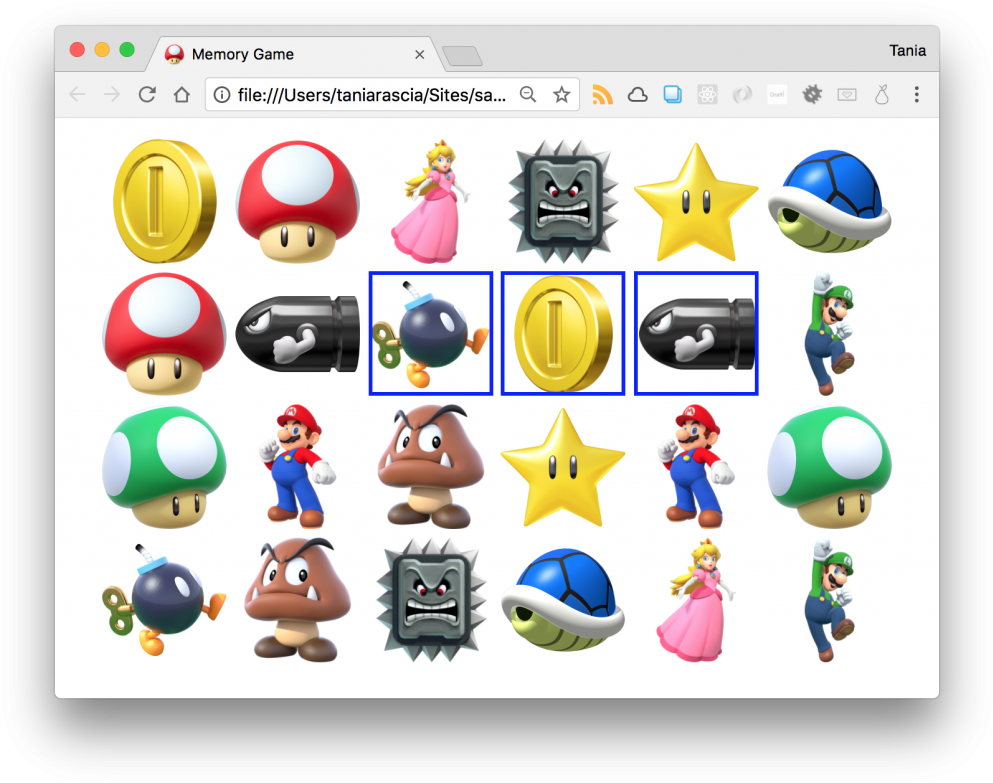Select the Goomba card in the bottom row
This screenshot has height=783, width=993.
coord(298,600)
